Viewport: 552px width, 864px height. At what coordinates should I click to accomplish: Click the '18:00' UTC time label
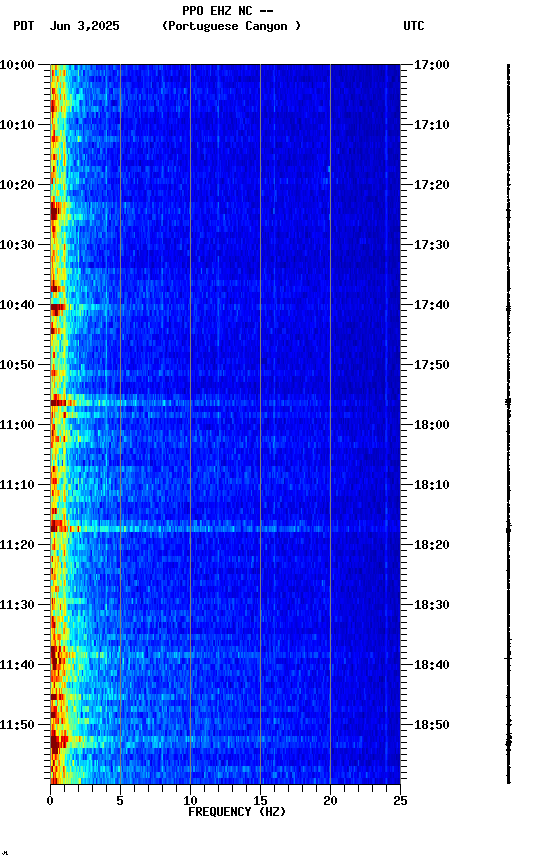(x=432, y=425)
